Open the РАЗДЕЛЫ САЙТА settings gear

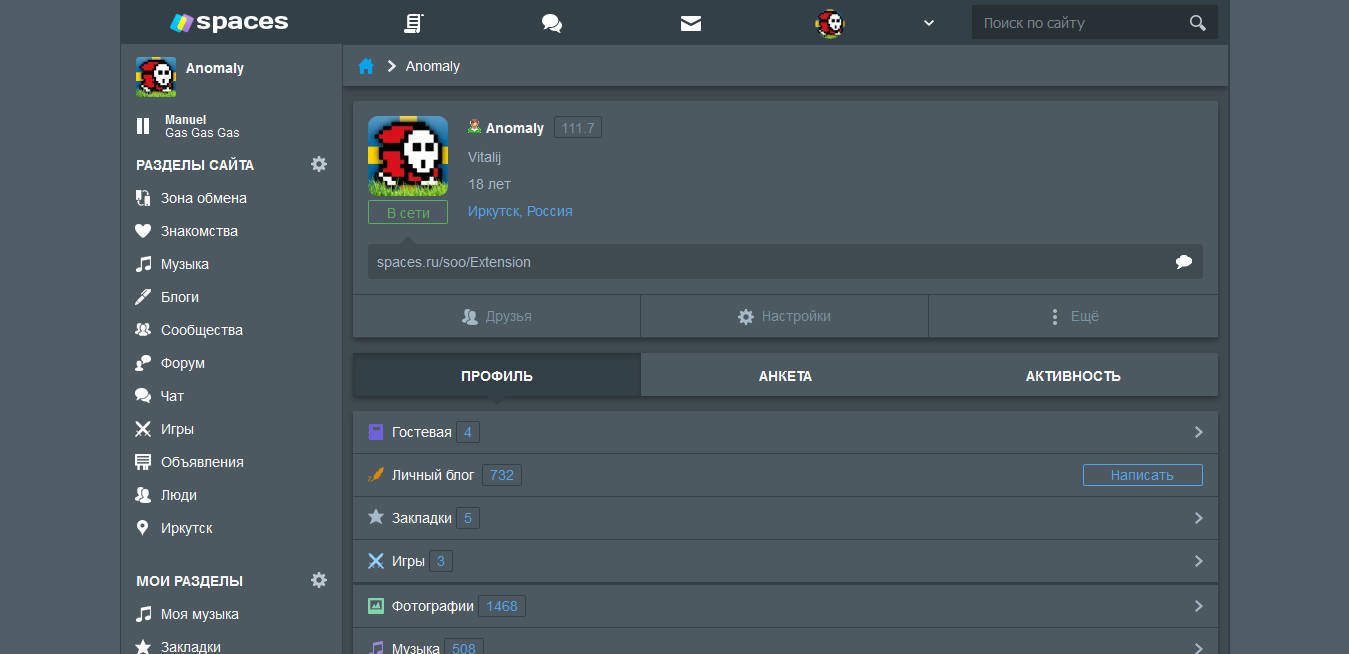coord(318,164)
